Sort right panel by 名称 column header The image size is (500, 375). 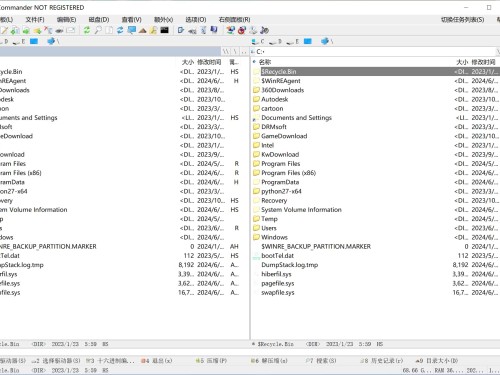265,62
